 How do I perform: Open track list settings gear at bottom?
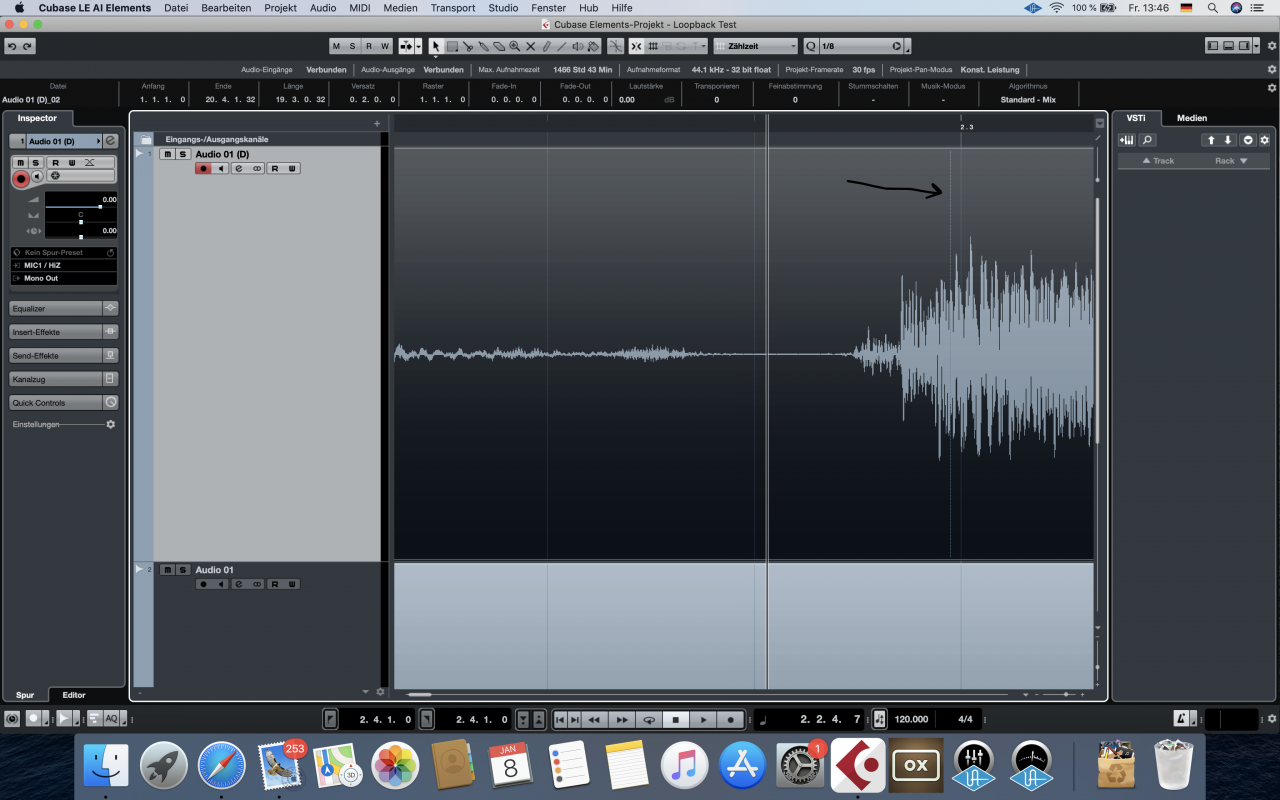[x=380, y=692]
